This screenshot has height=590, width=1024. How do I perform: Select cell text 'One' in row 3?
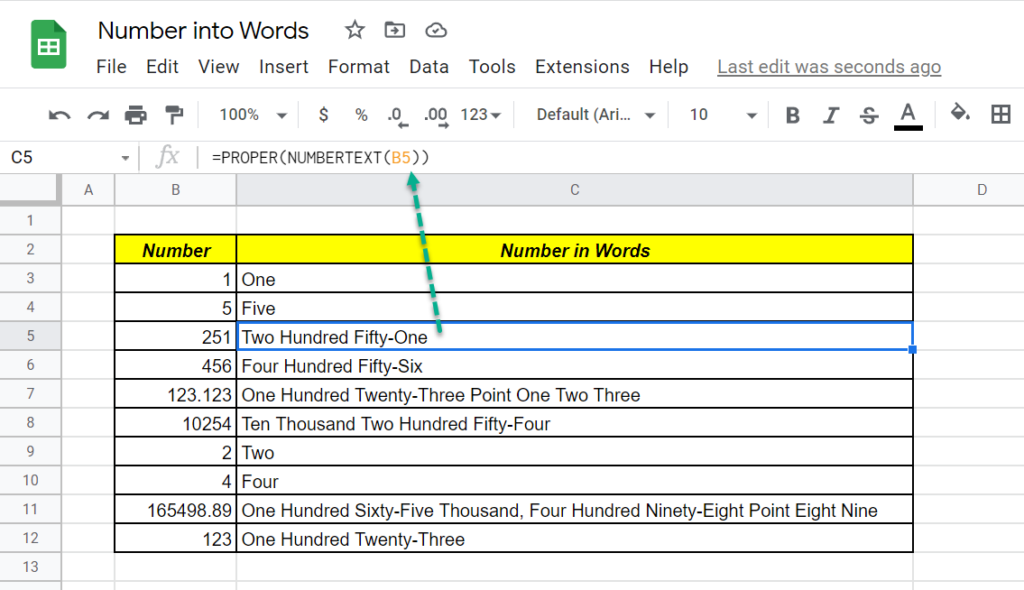click(x=259, y=280)
